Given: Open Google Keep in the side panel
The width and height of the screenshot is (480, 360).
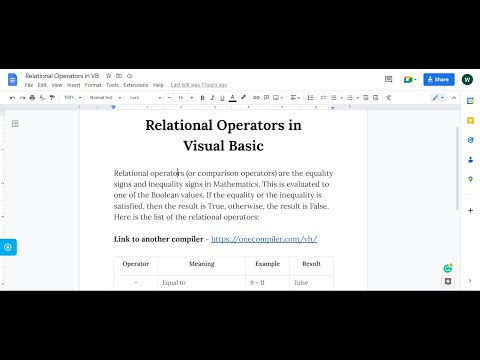Looking at the screenshot, I should pos(470,120).
